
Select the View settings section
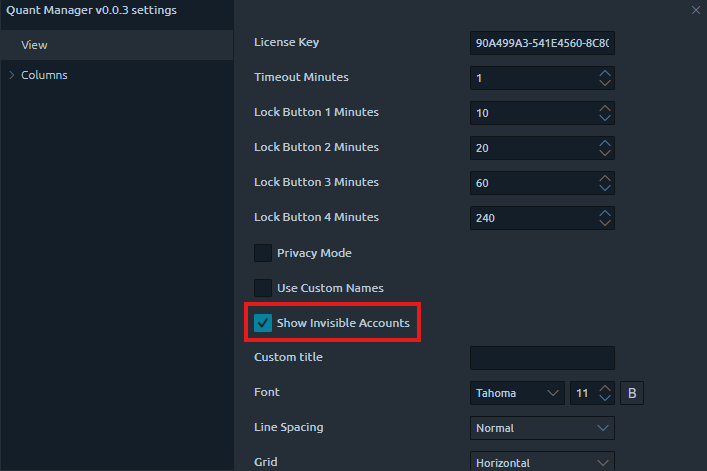click(35, 45)
